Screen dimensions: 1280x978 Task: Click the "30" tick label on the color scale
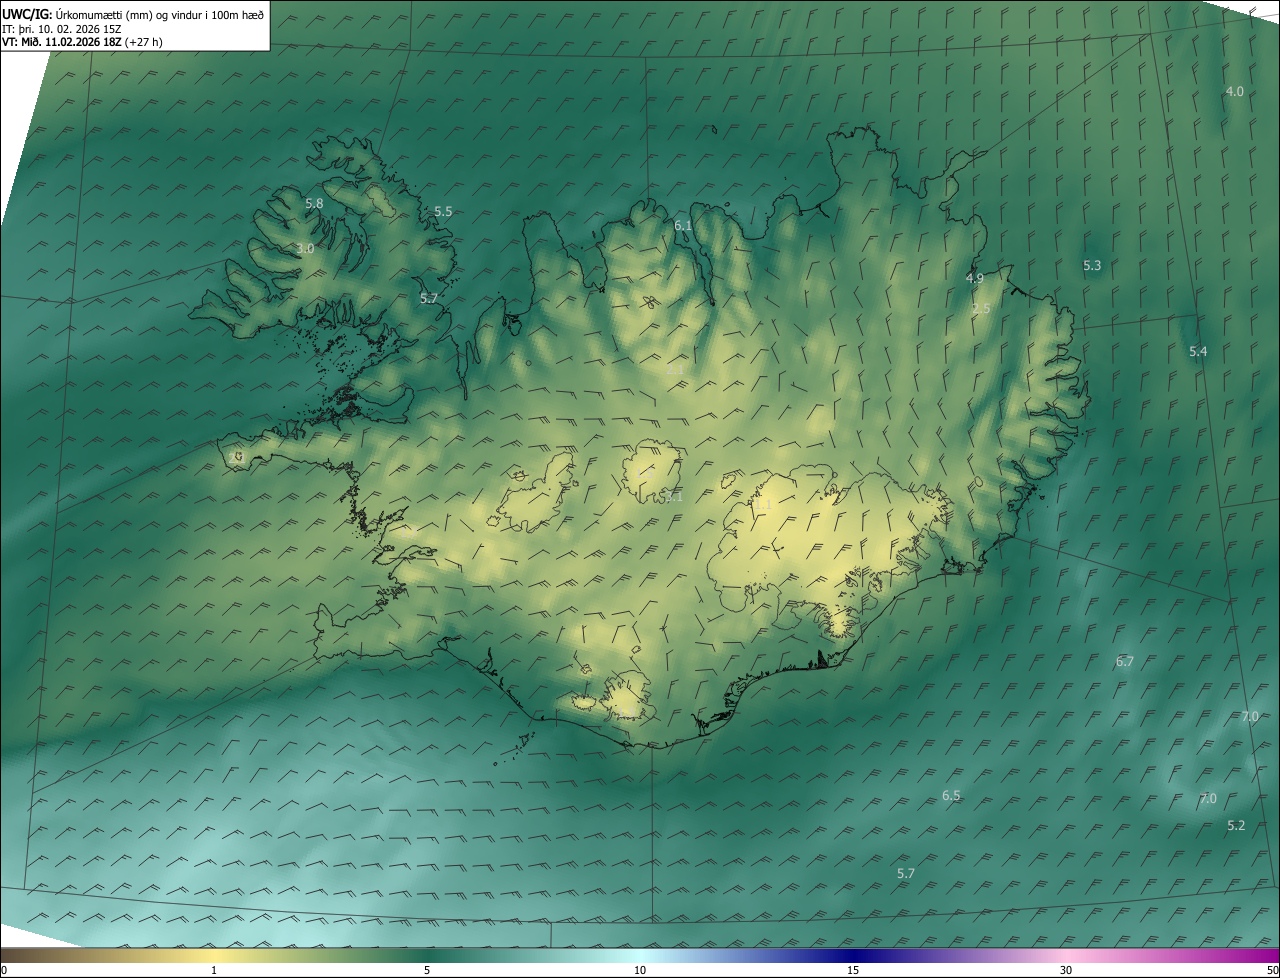[1066, 970]
